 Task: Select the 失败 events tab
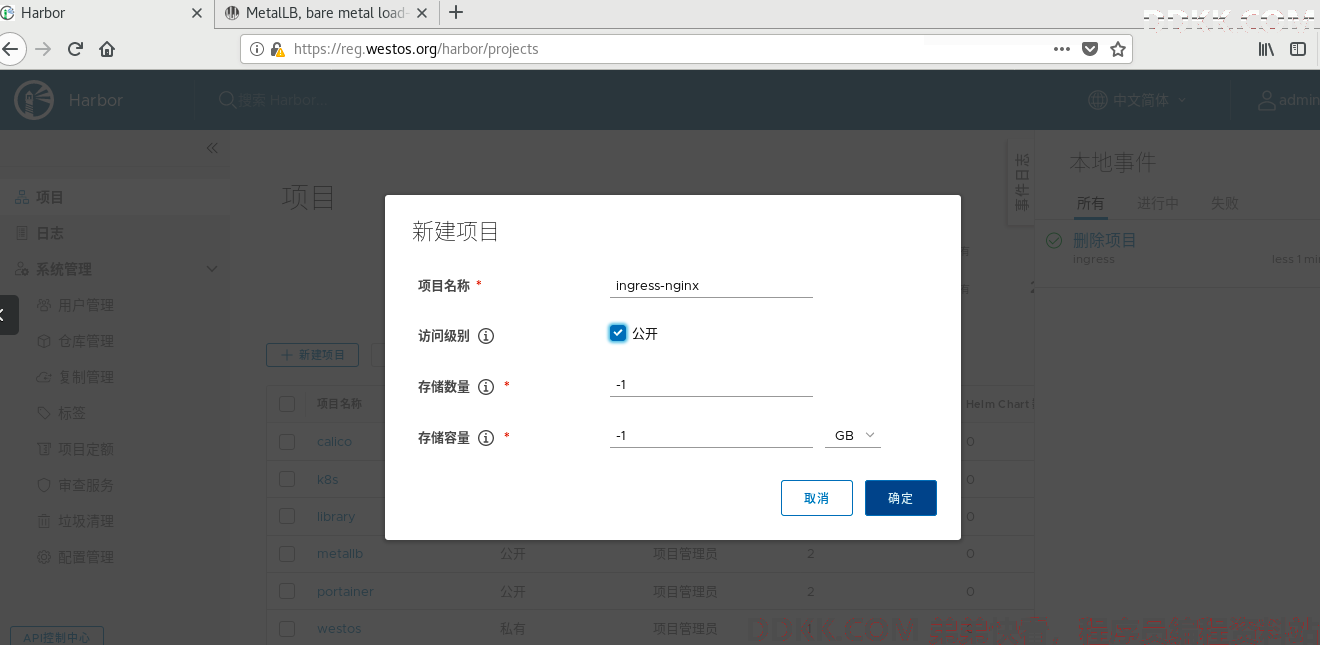(x=1225, y=203)
